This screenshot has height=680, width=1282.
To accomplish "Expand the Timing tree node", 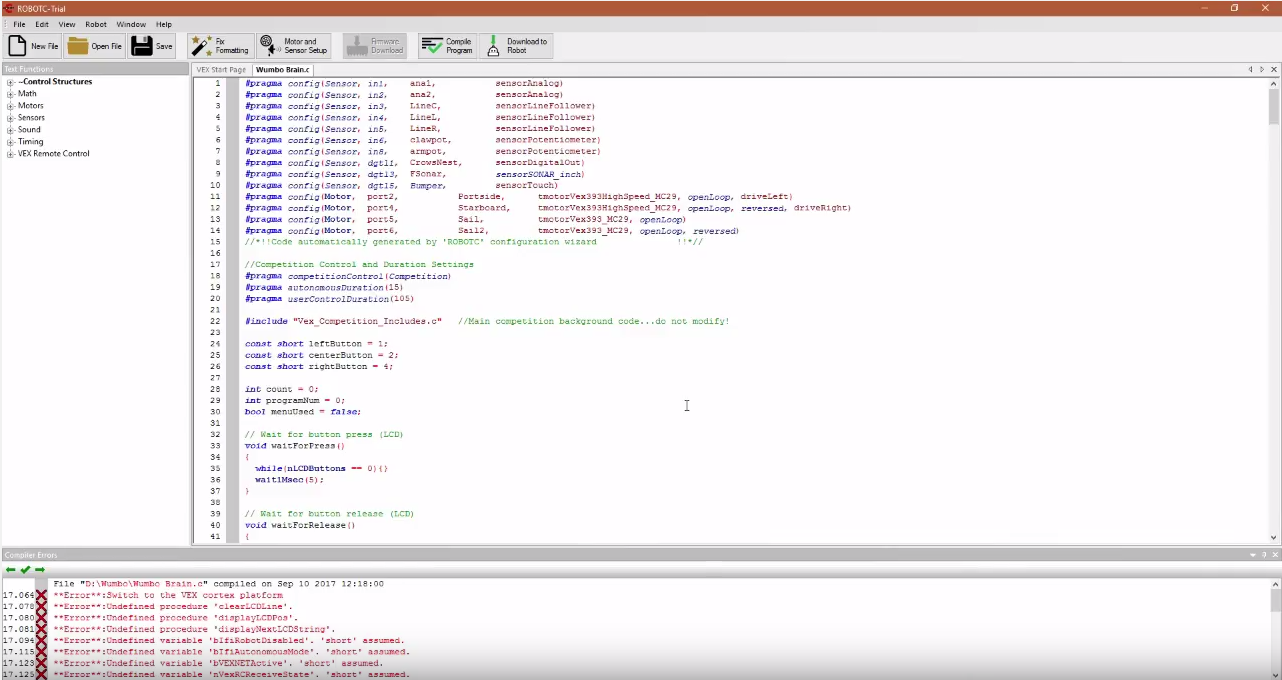I will click(x=10, y=142).
